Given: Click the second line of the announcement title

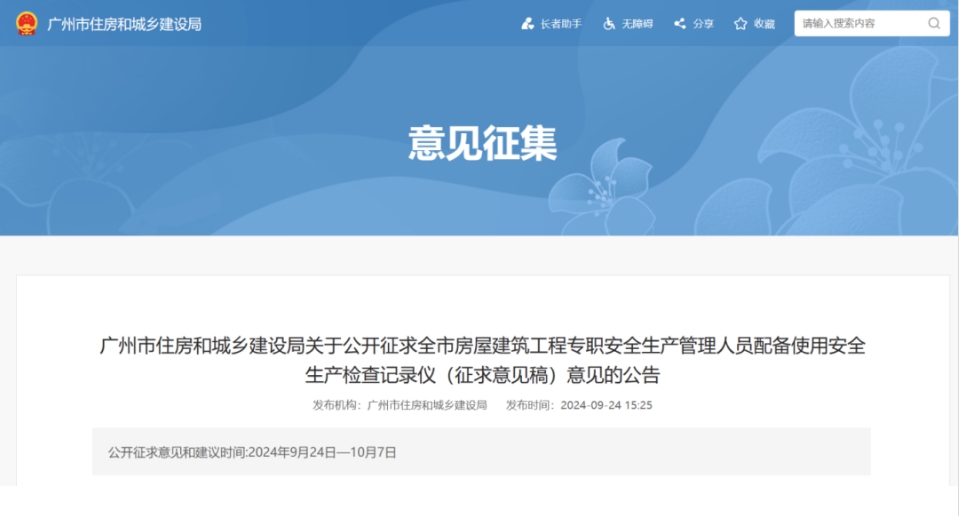Looking at the screenshot, I should coord(482,376).
